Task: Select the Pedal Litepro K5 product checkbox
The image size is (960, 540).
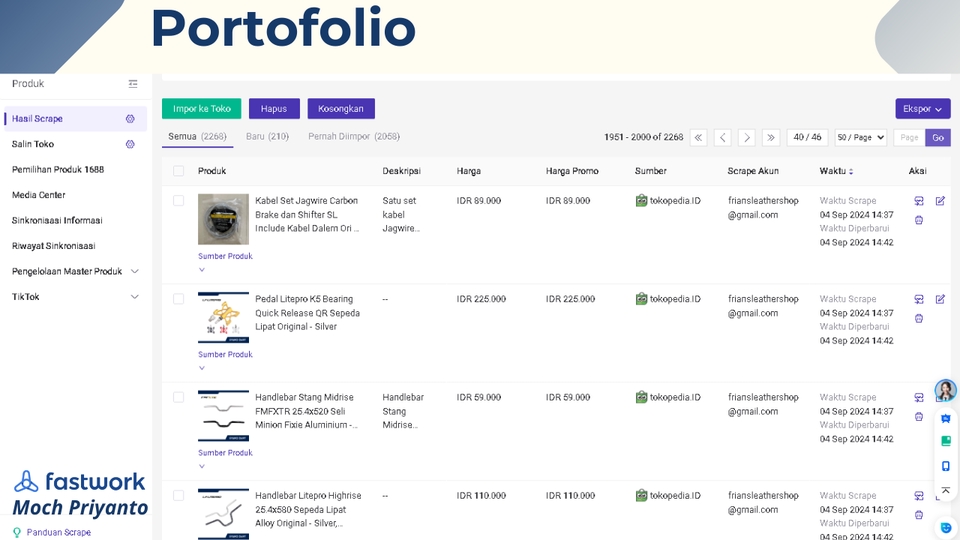Action: click(x=178, y=299)
